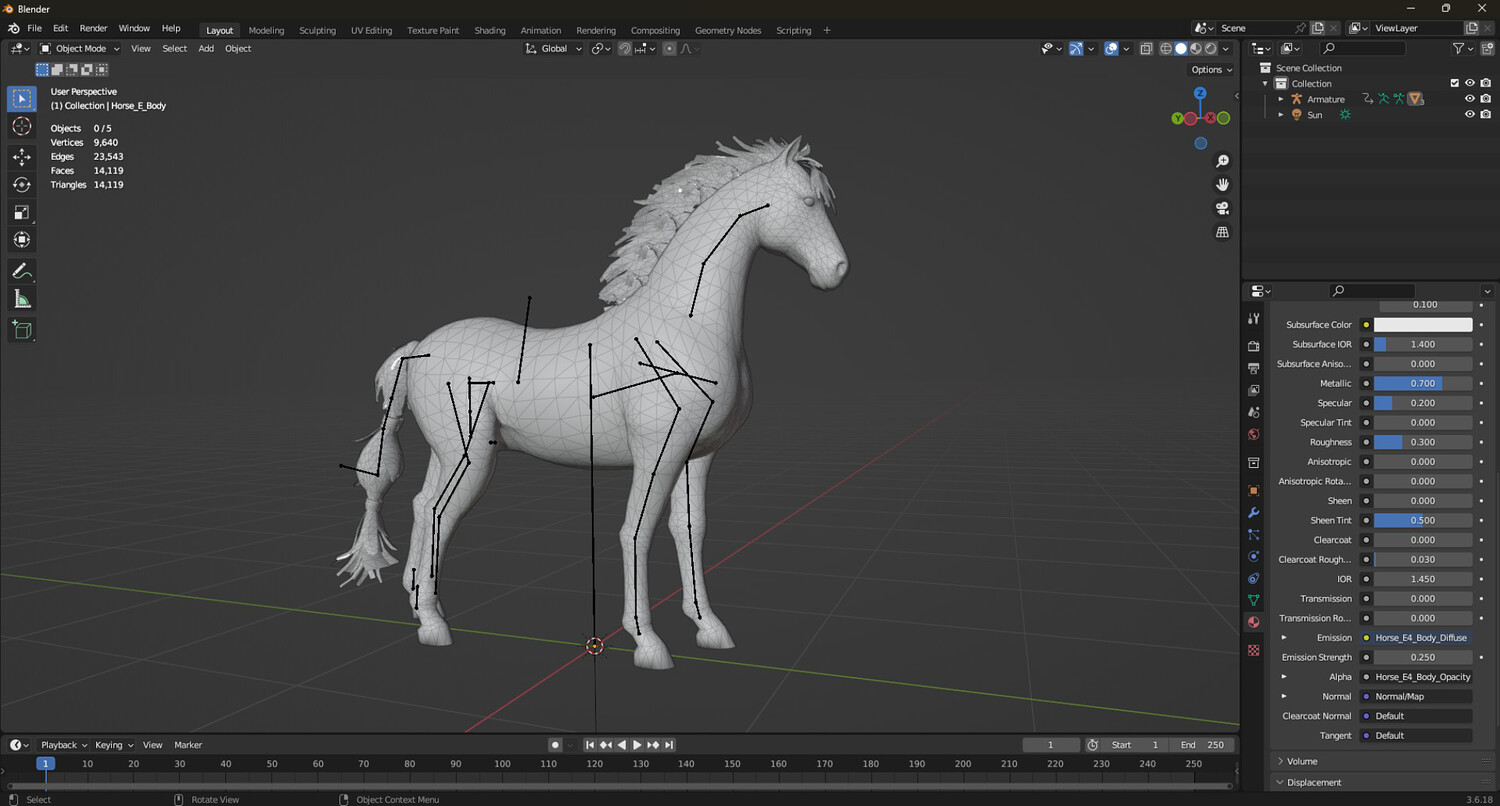Viewport: 1500px width, 806px height.
Task: Open the Texture properties checker tab
Action: (x=1254, y=650)
